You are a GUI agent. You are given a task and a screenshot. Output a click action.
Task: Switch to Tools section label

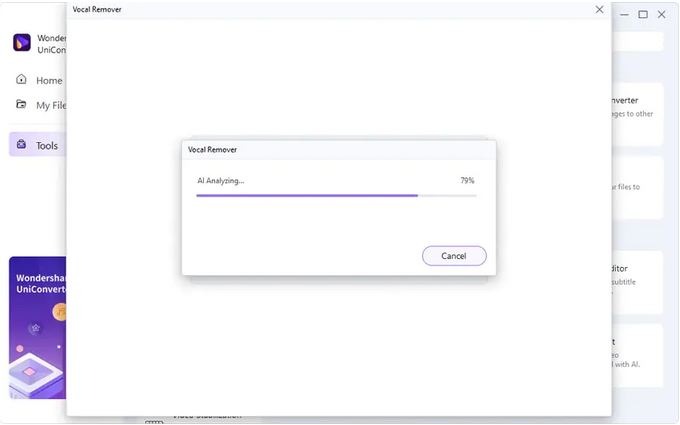point(47,146)
